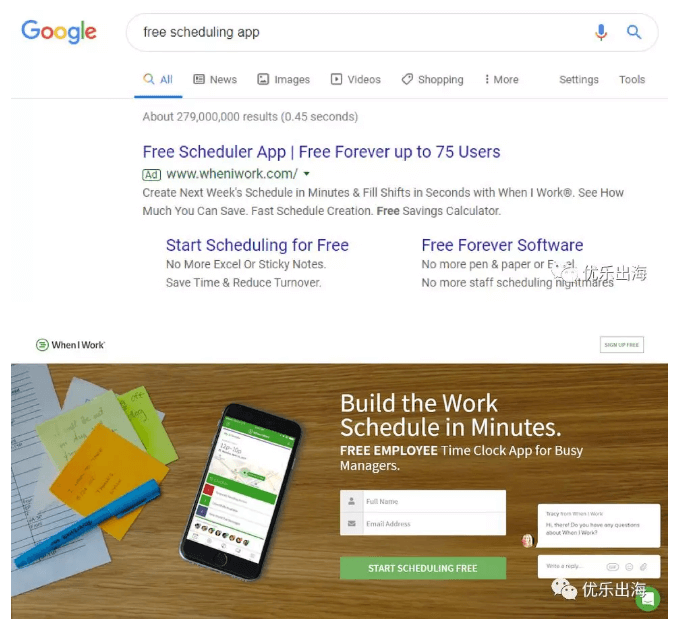
Task: Click the GIF icon in chat reply
Action: 612,567
